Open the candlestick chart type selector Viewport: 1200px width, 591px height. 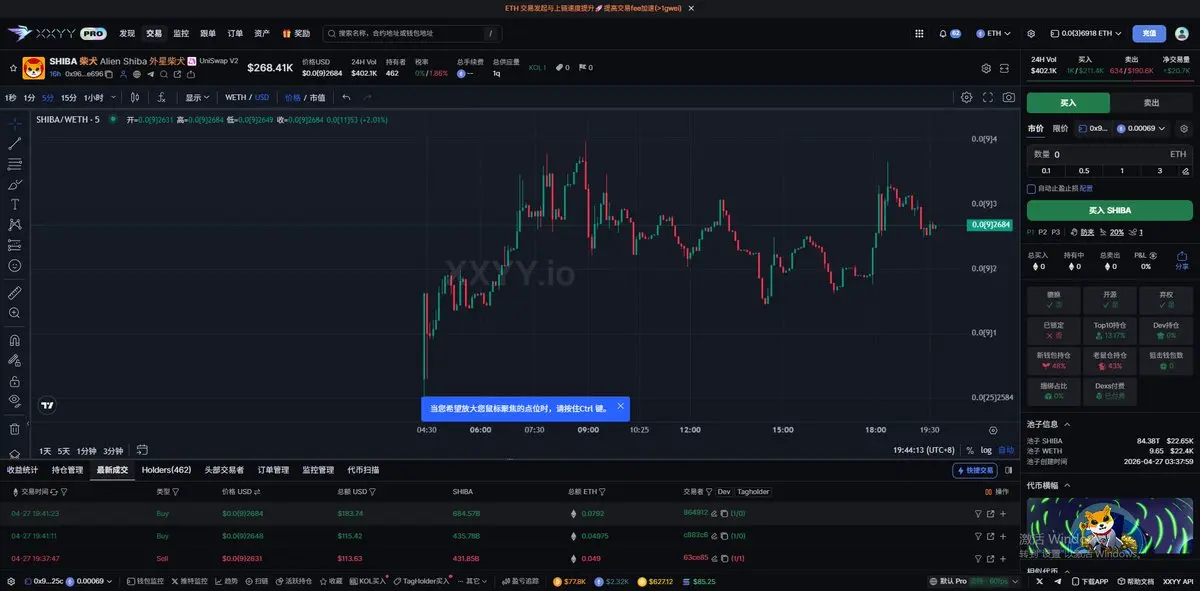tap(135, 97)
